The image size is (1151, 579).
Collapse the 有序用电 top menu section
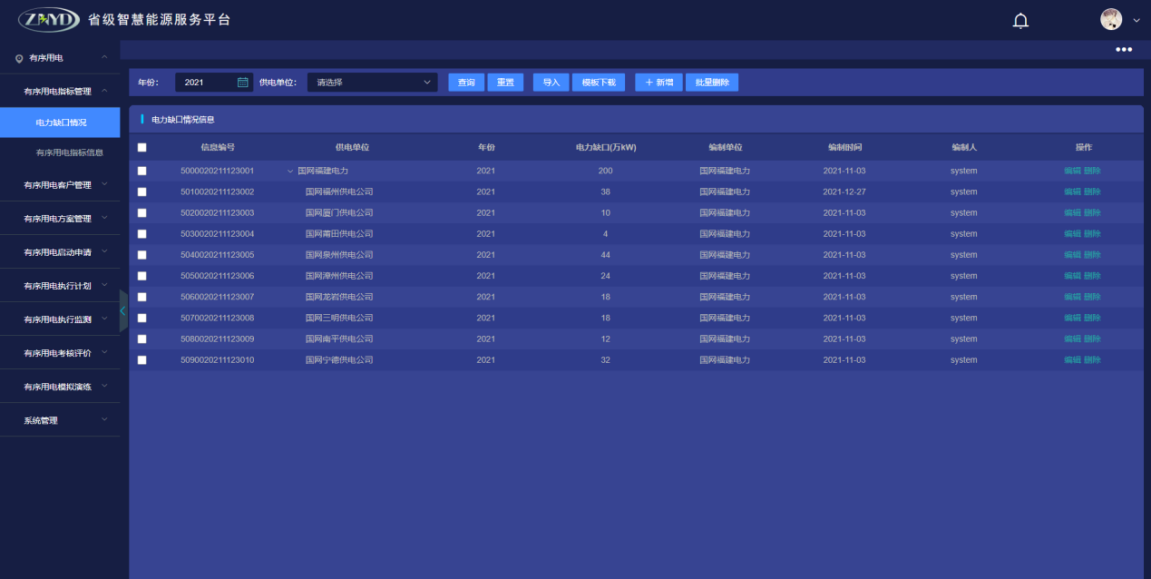point(104,57)
